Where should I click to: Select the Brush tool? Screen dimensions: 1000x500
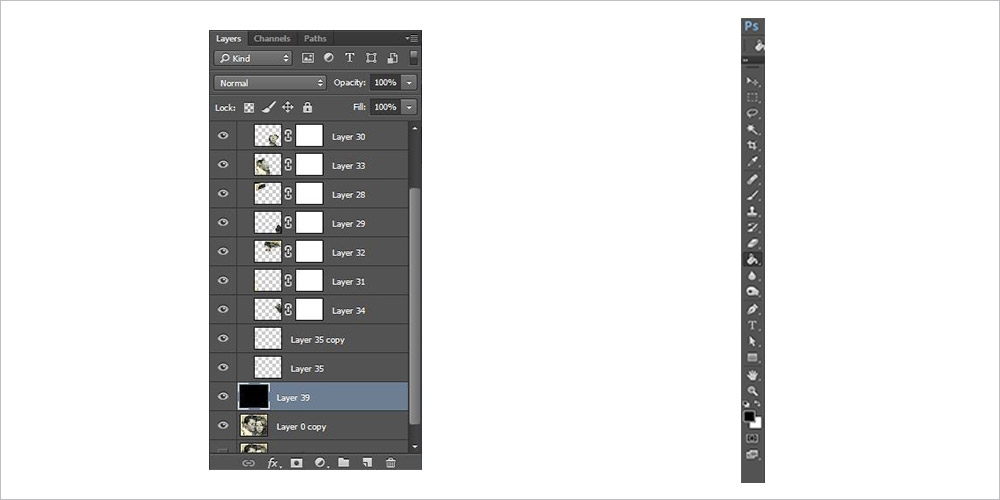[753, 195]
